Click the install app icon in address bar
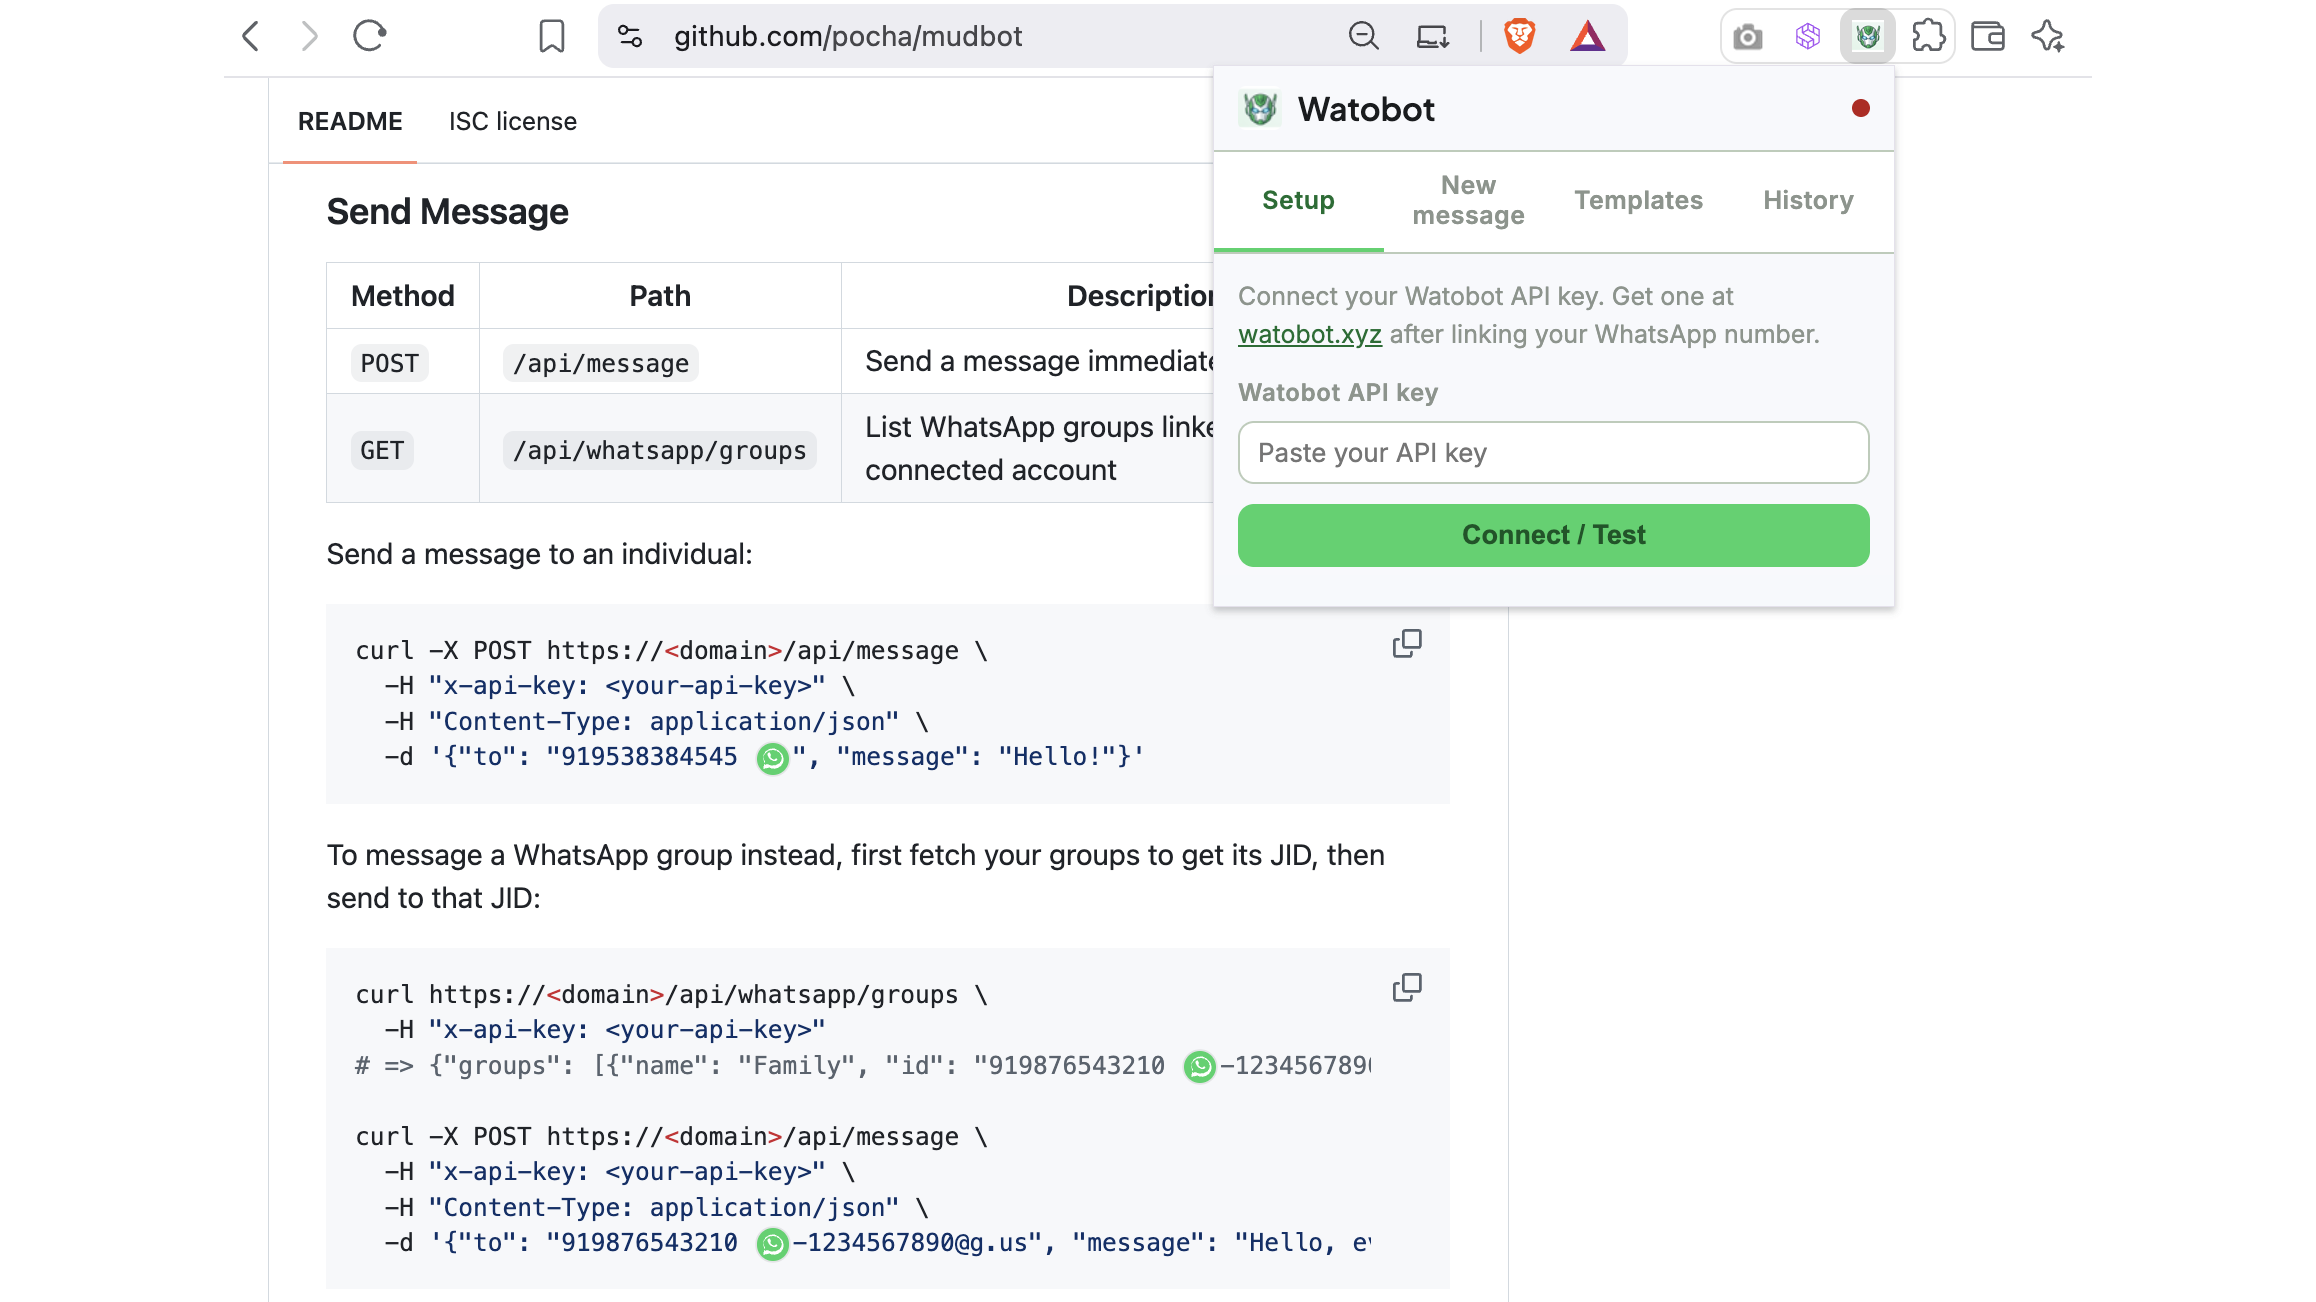 pos(1433,37)
